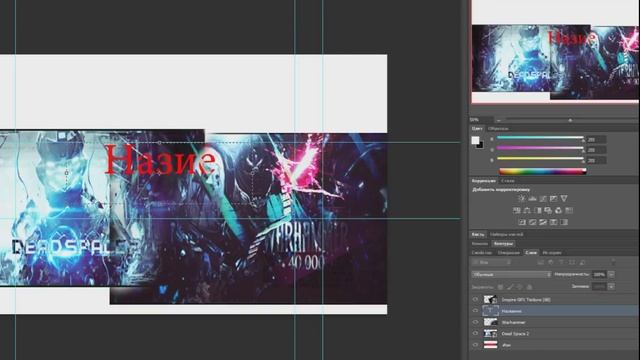Add a Channel Mixer adjustment layer
This screenshot has width=640, height=360.
pos(558,211)
